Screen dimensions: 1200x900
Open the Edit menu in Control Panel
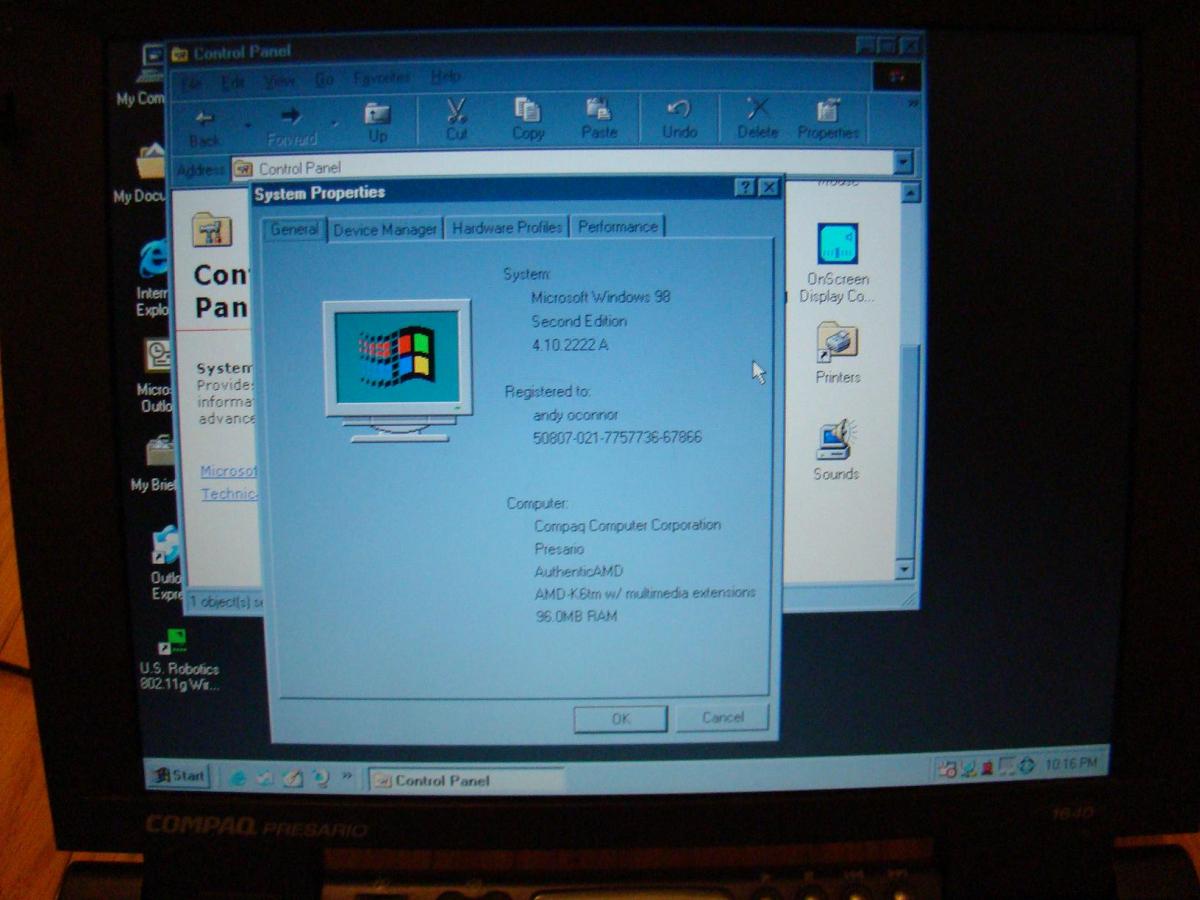pos(233,81)
